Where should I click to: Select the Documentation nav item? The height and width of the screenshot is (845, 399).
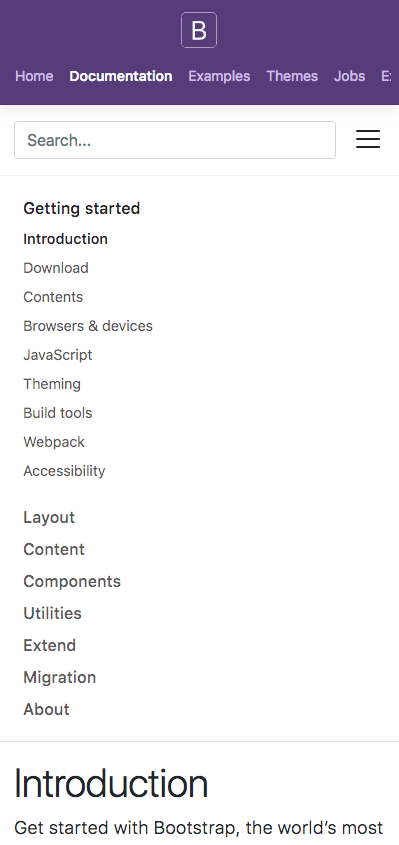[x=121, y=76]
